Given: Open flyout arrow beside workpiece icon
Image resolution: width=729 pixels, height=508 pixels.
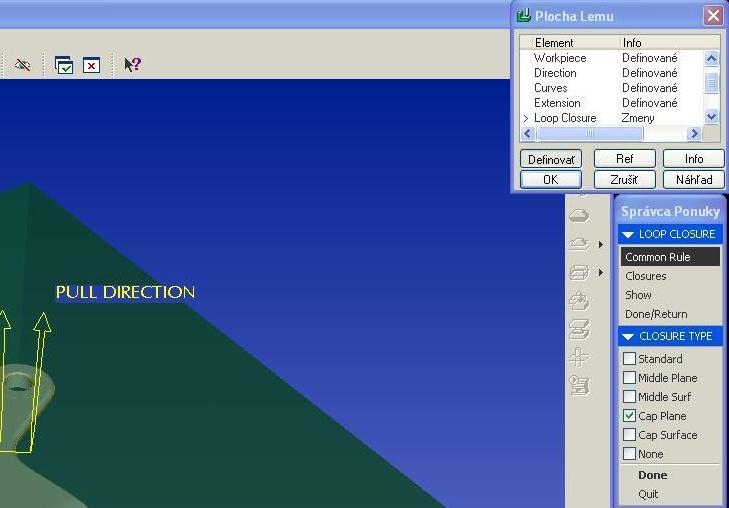Looking at the screenshot, I should (601, 244).
